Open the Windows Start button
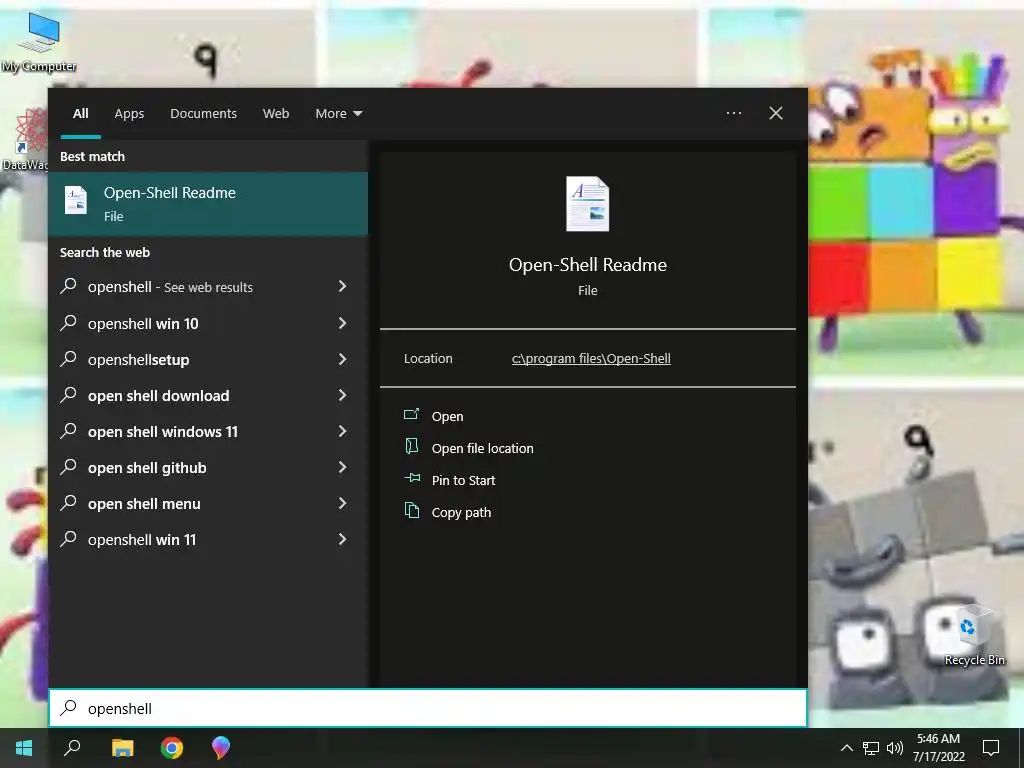This screenshot has width=1024, height=768. click(24, 748)
